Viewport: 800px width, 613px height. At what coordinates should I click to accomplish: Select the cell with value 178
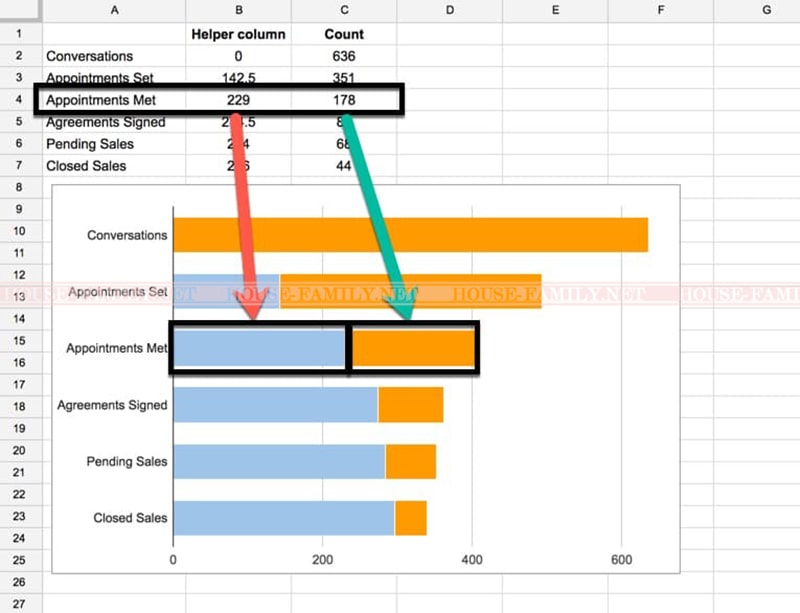click(x=344, y=100)
